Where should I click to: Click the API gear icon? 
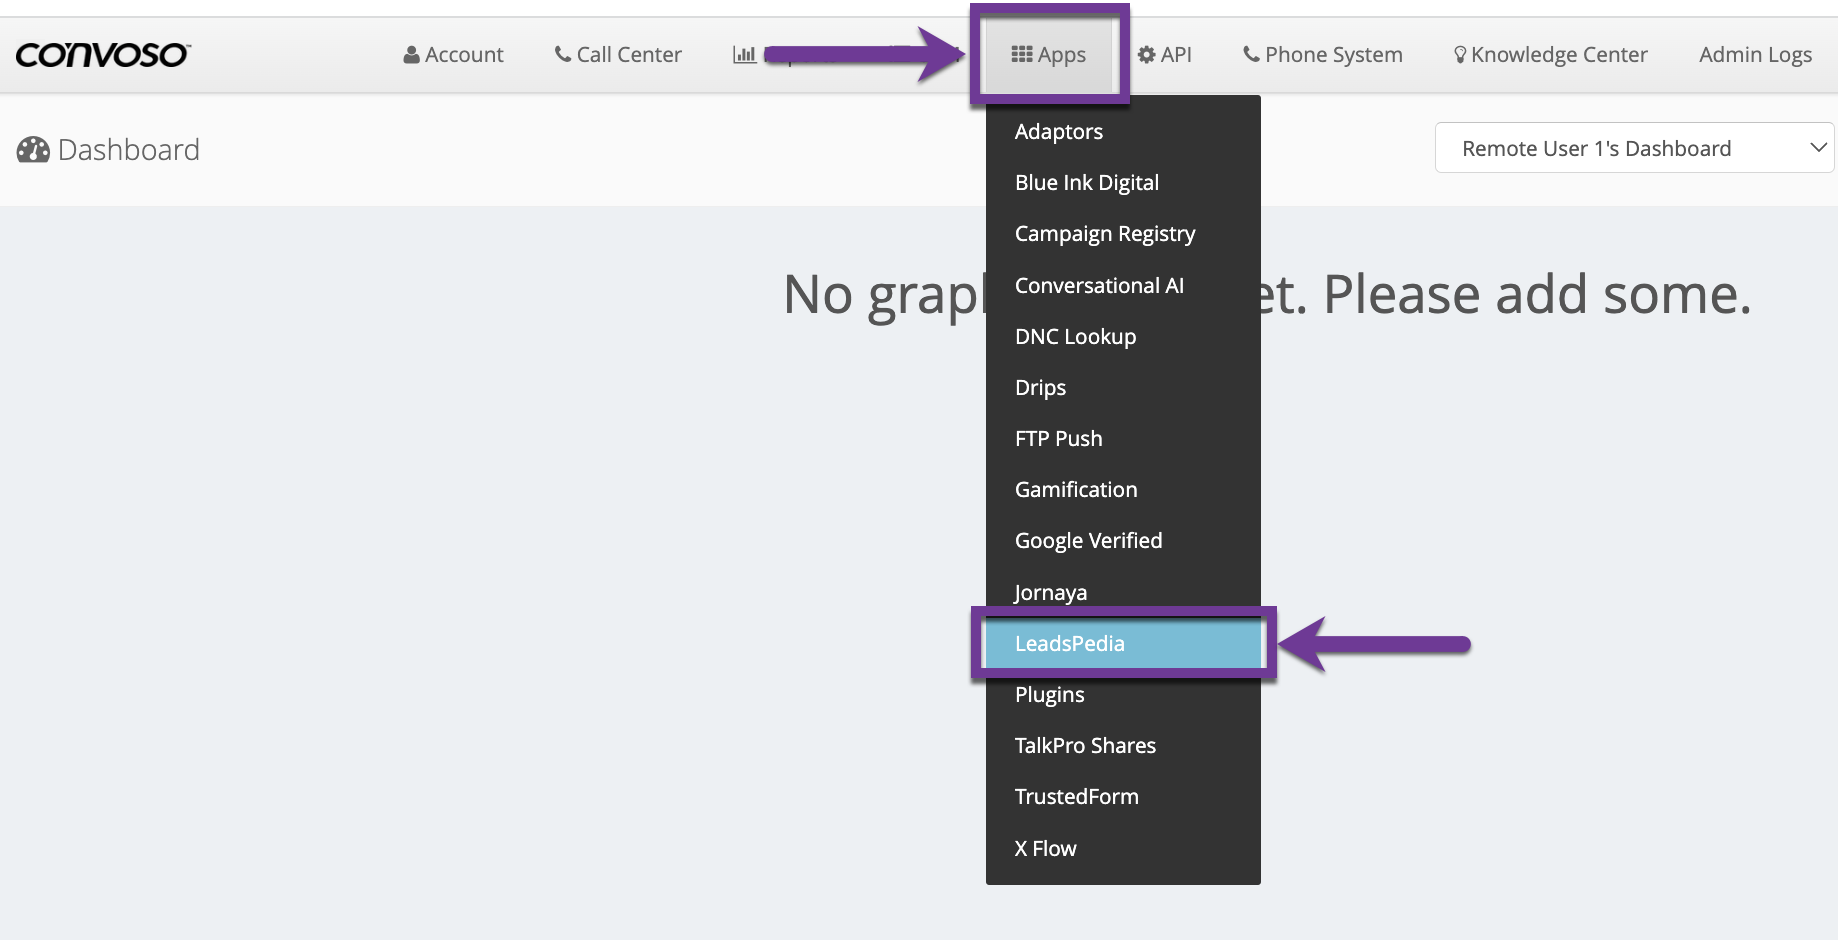pyautogui.click(x=1146, y=55)
